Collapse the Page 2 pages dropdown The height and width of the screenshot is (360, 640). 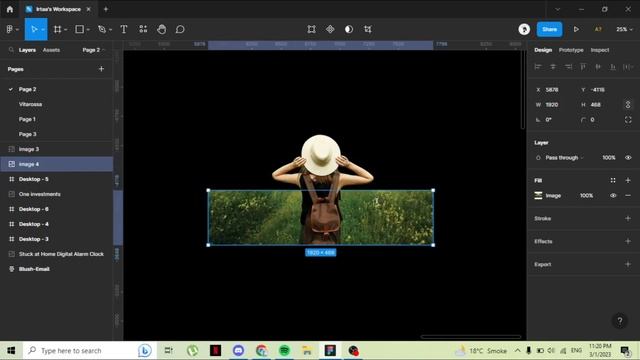click(93, 50)
